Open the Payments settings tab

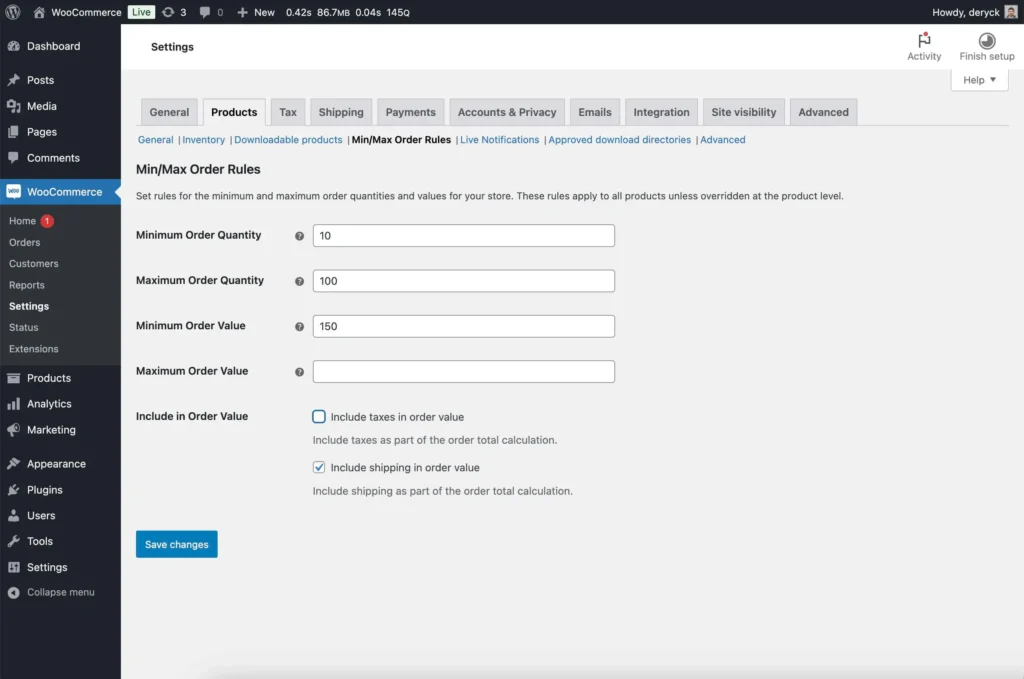click(410, 112)
